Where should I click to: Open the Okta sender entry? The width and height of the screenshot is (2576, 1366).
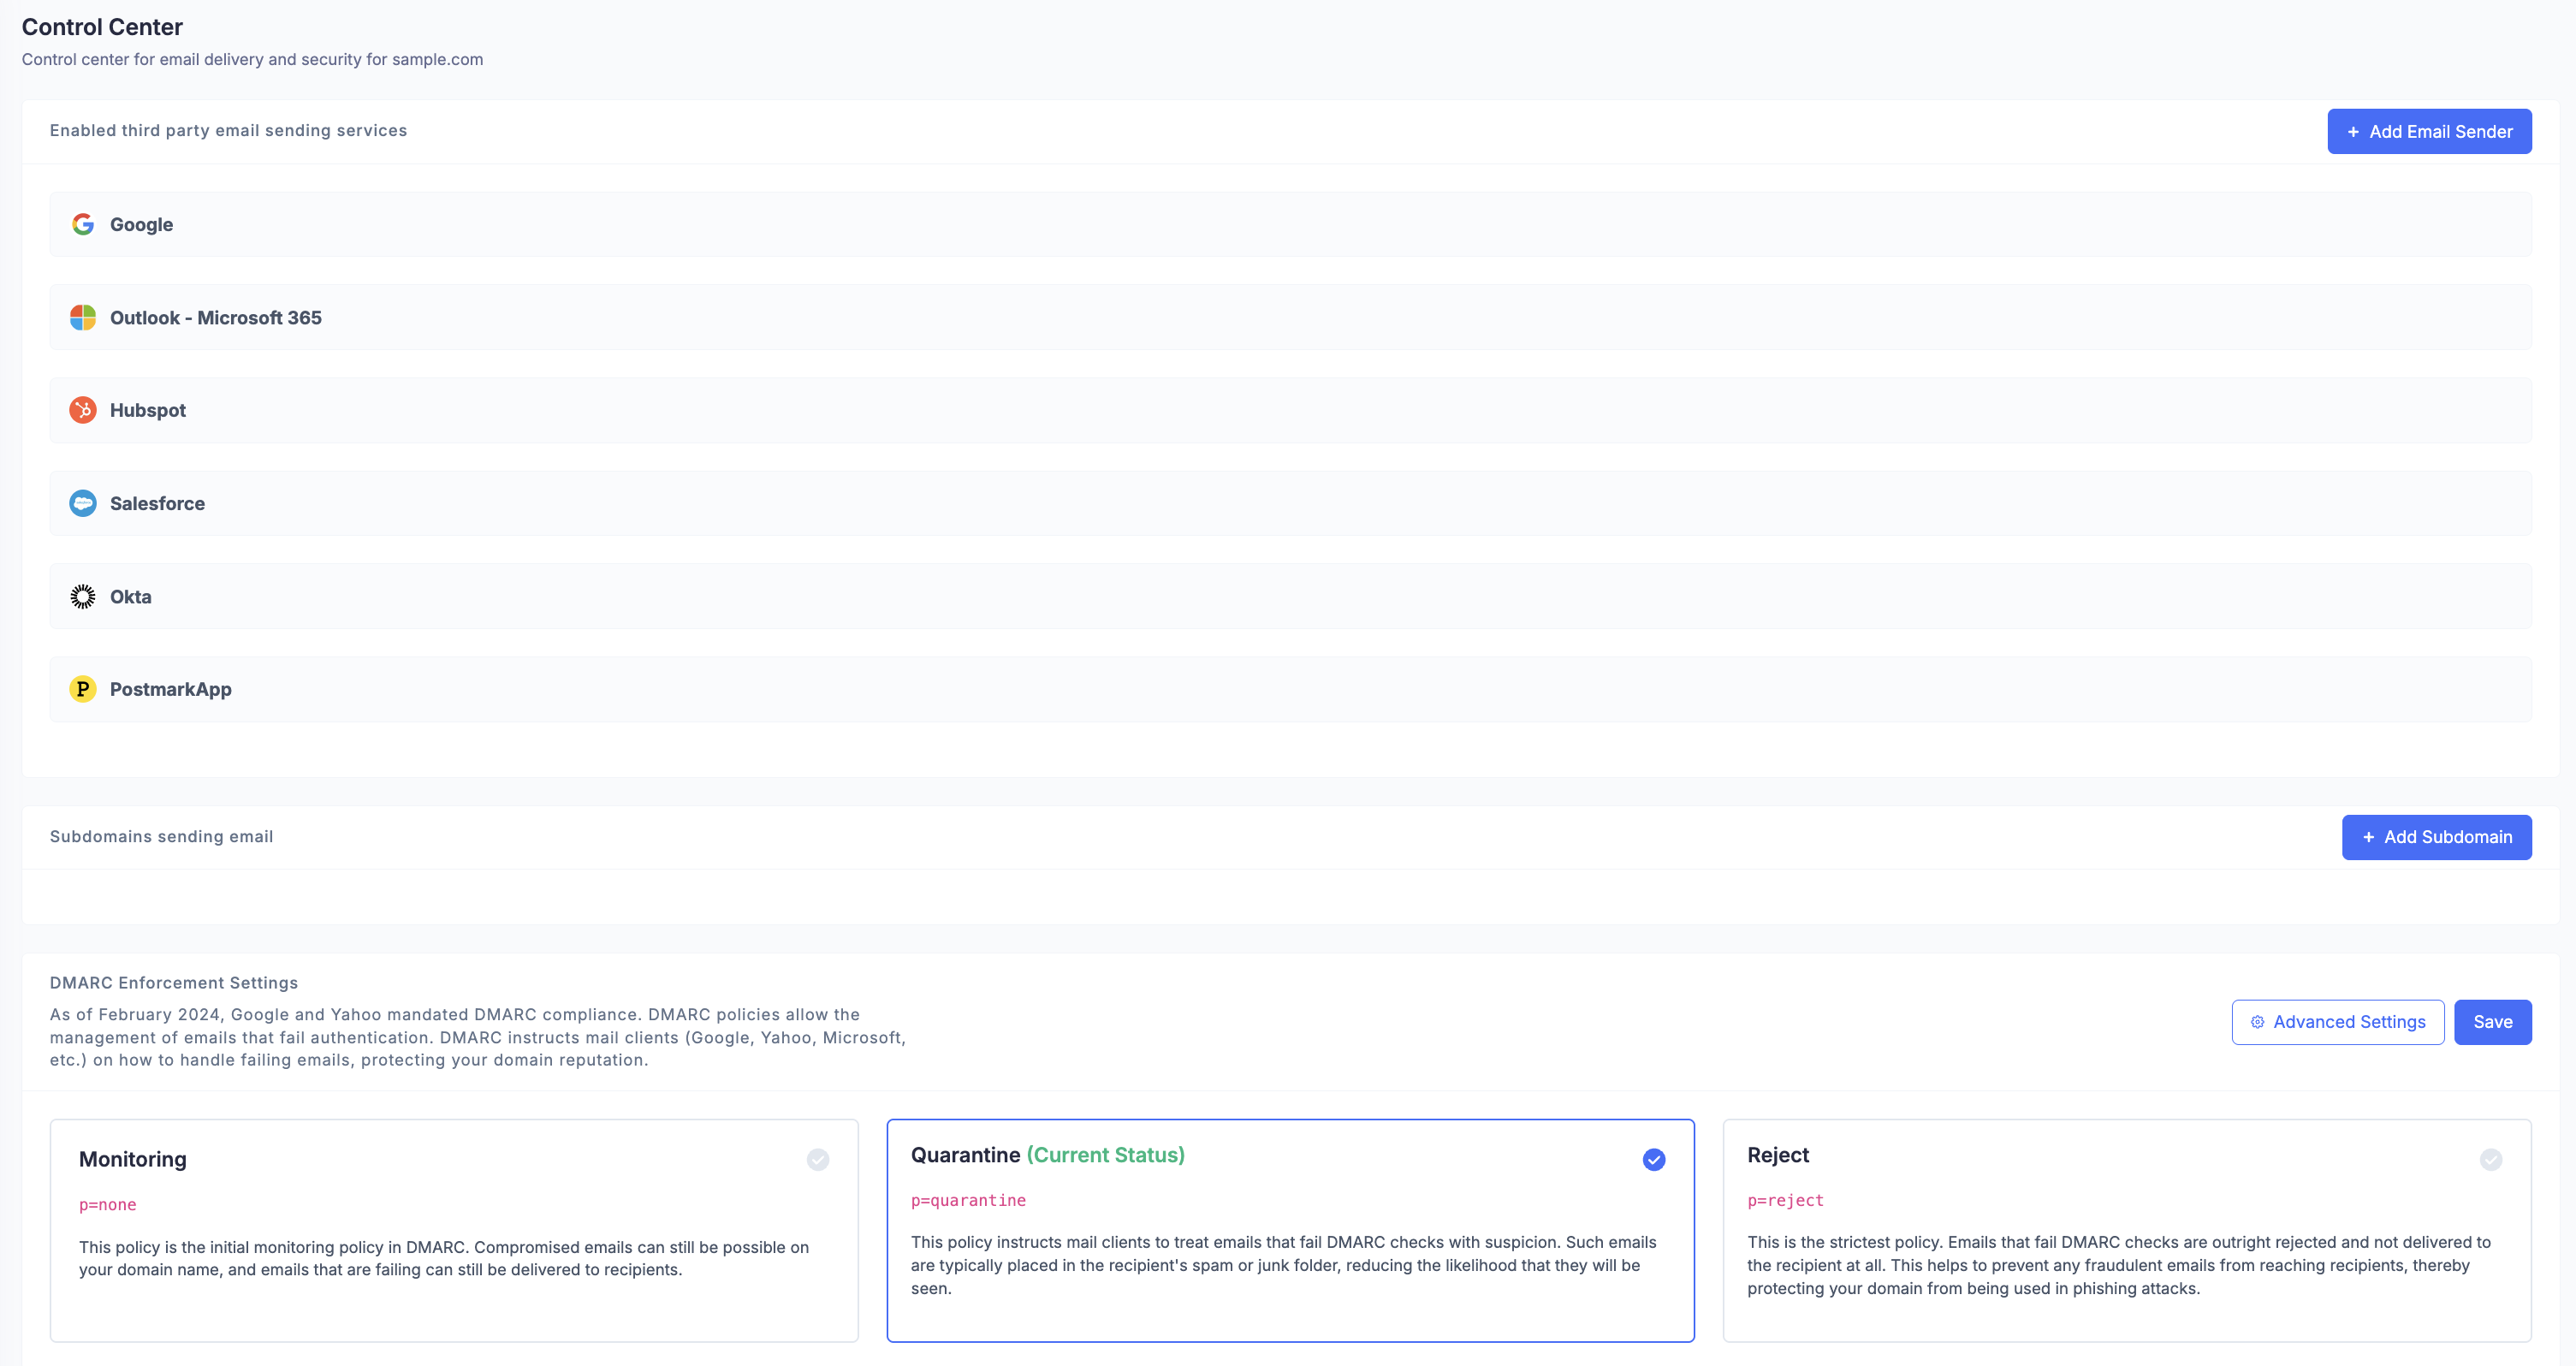[1290, 596]
